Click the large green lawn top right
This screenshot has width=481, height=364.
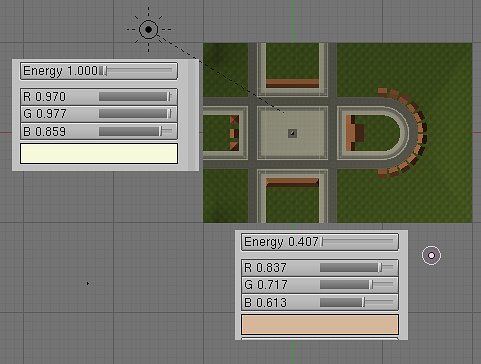(x=404, y=70)
